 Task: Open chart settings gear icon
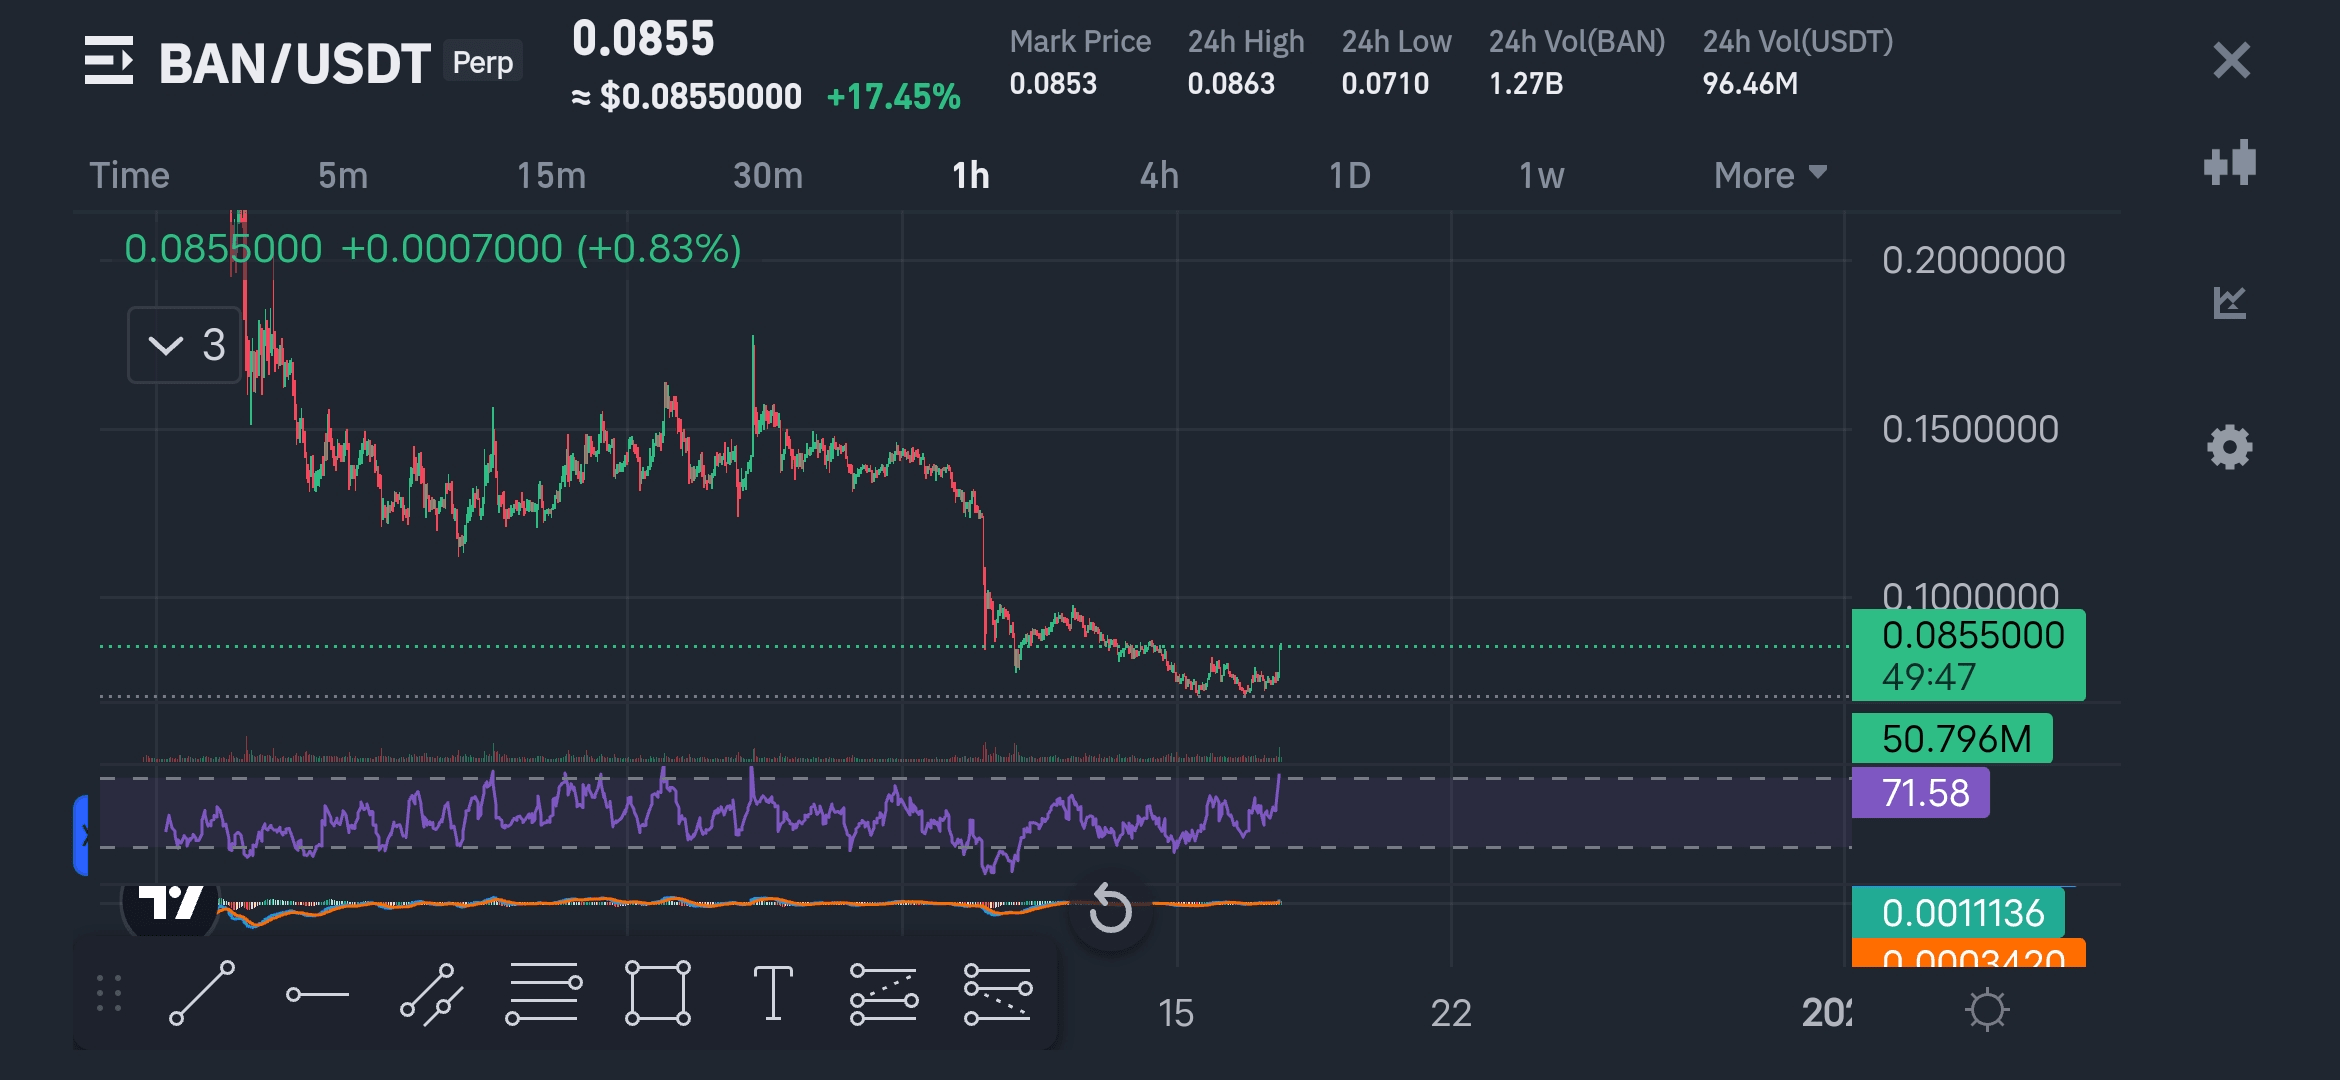(x=2229, y=446)
